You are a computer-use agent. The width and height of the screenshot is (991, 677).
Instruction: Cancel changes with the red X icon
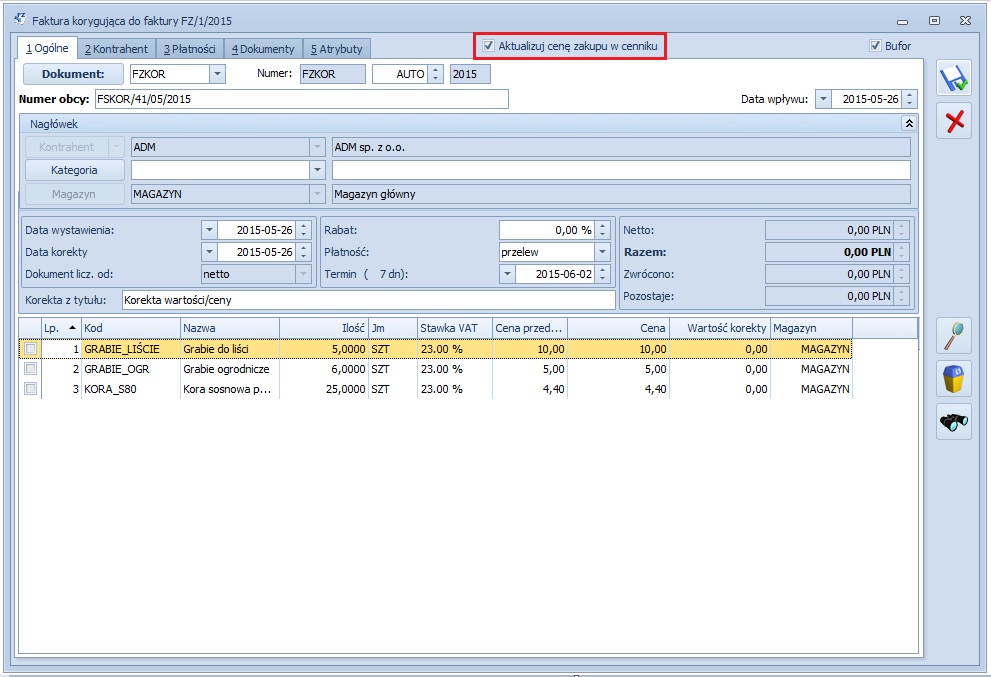point(953,121)
